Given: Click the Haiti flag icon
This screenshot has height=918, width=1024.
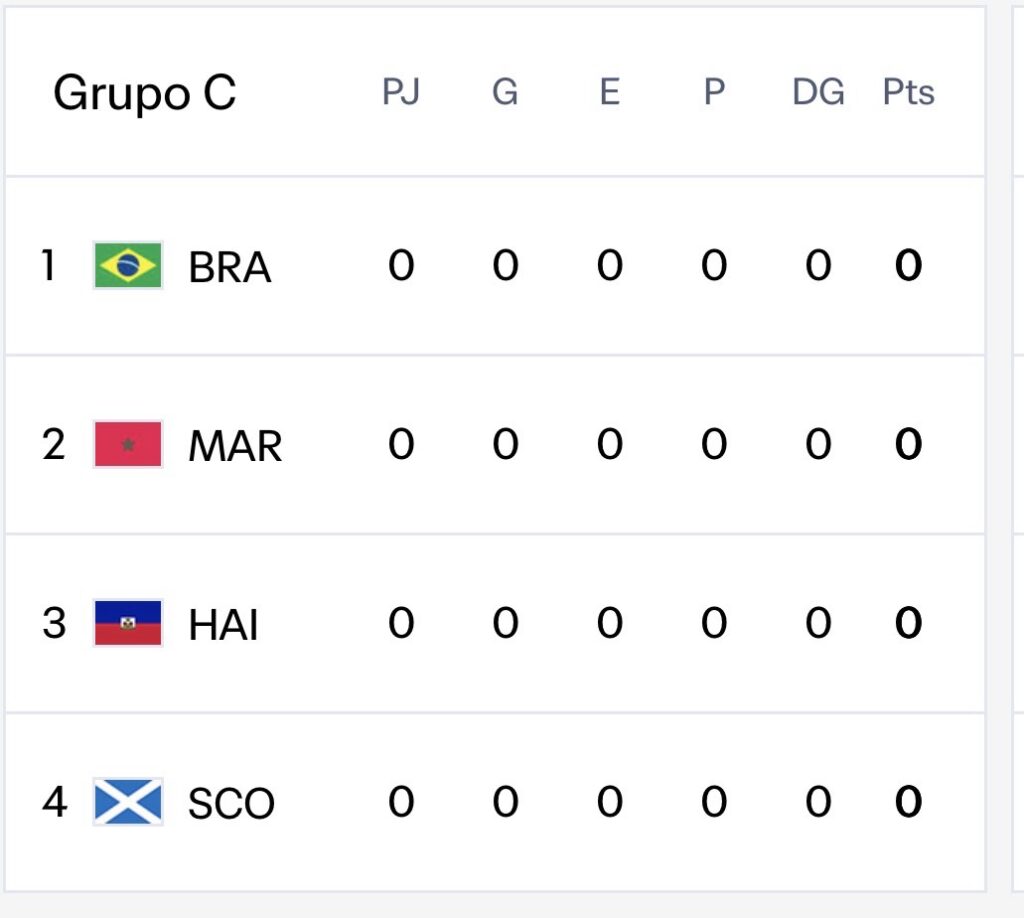Looking at the screenshot, I should (x=128, y=623).
